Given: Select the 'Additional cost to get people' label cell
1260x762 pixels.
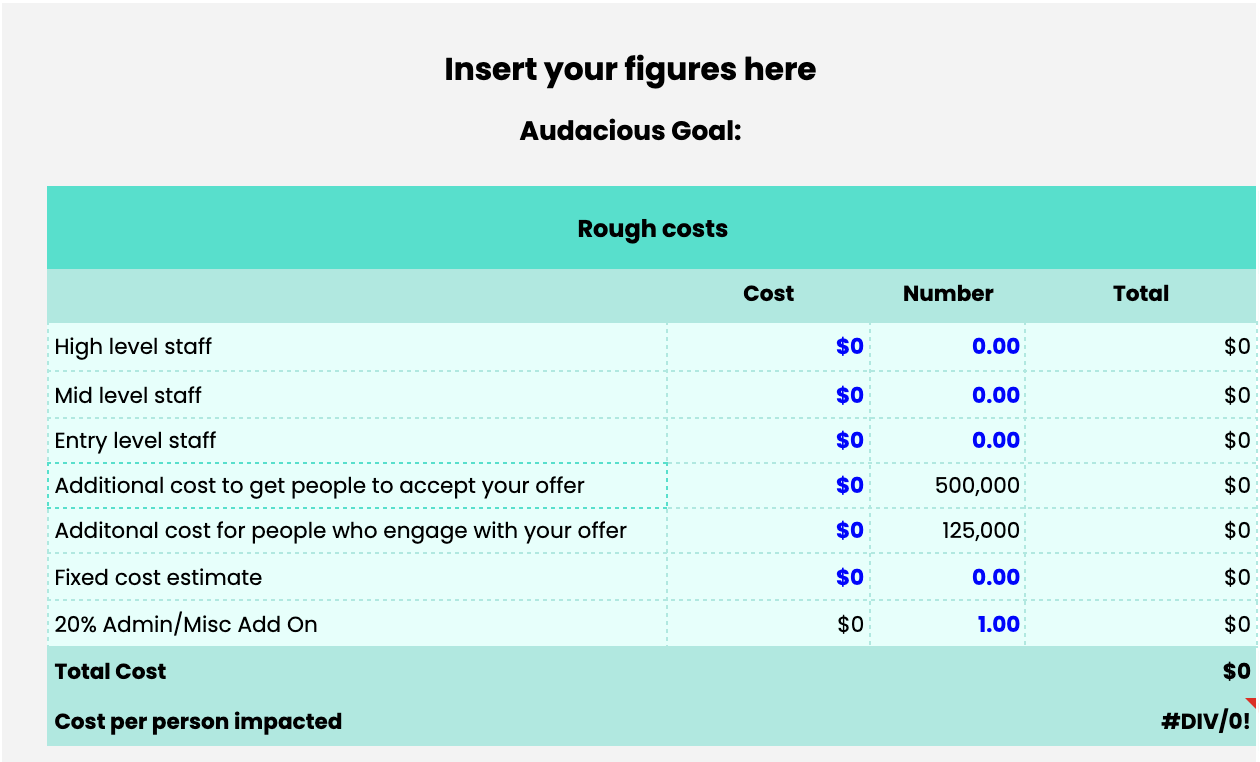Looking at the screenshot, I should [x=357, y=486].
